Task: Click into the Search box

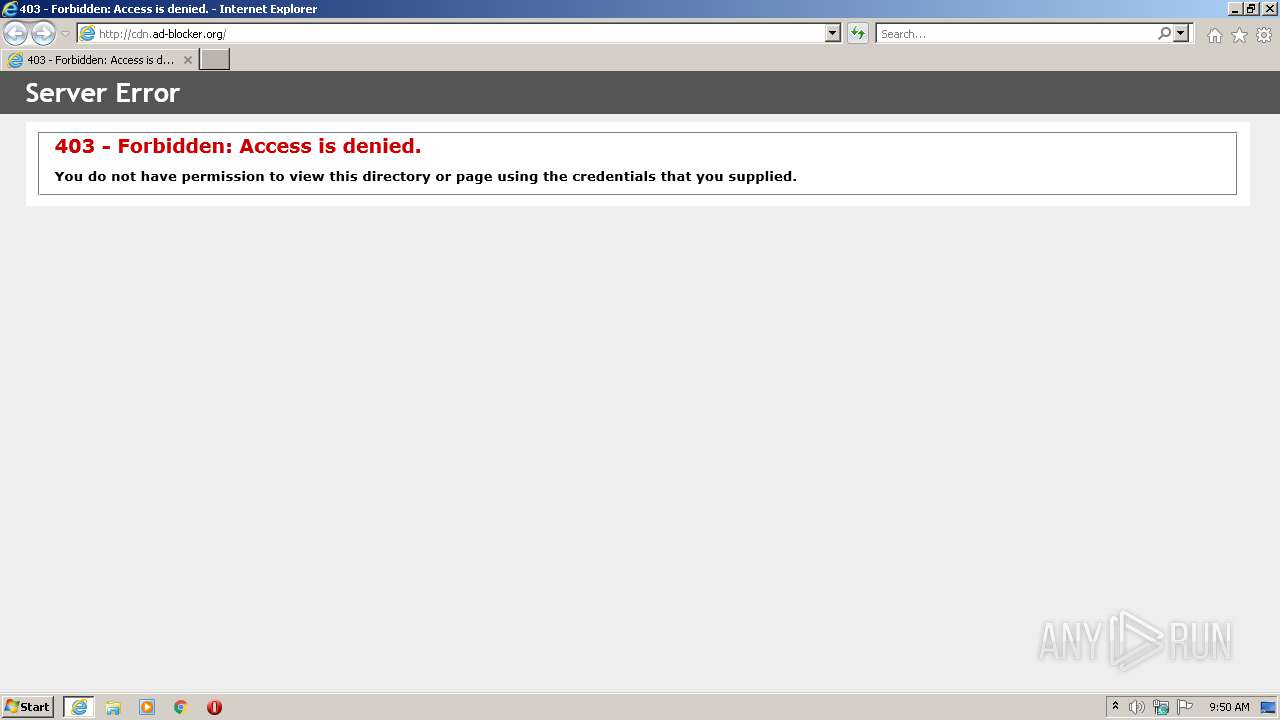Action: click(1015, 33)
